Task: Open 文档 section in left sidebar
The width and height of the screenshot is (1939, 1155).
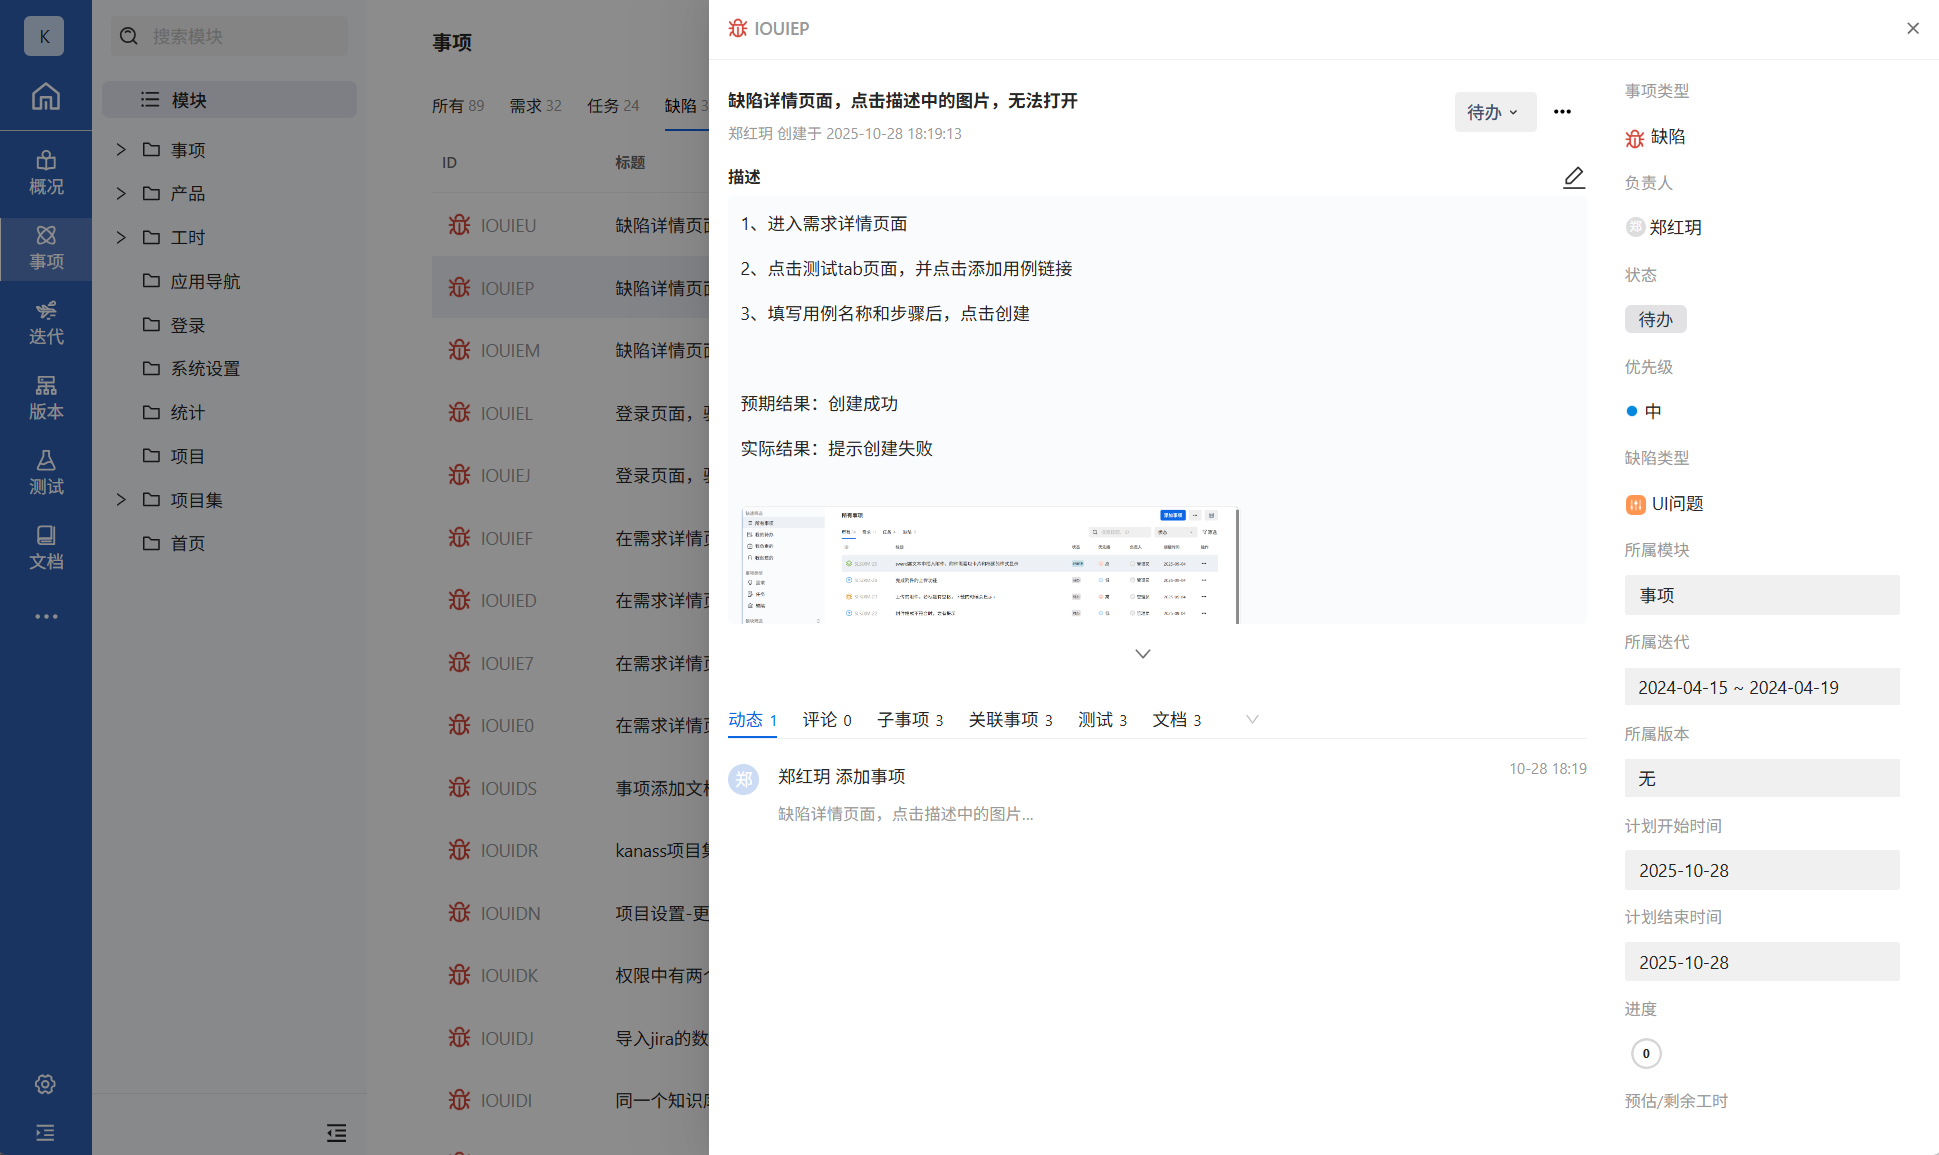Action: click(x=46, y=548)
